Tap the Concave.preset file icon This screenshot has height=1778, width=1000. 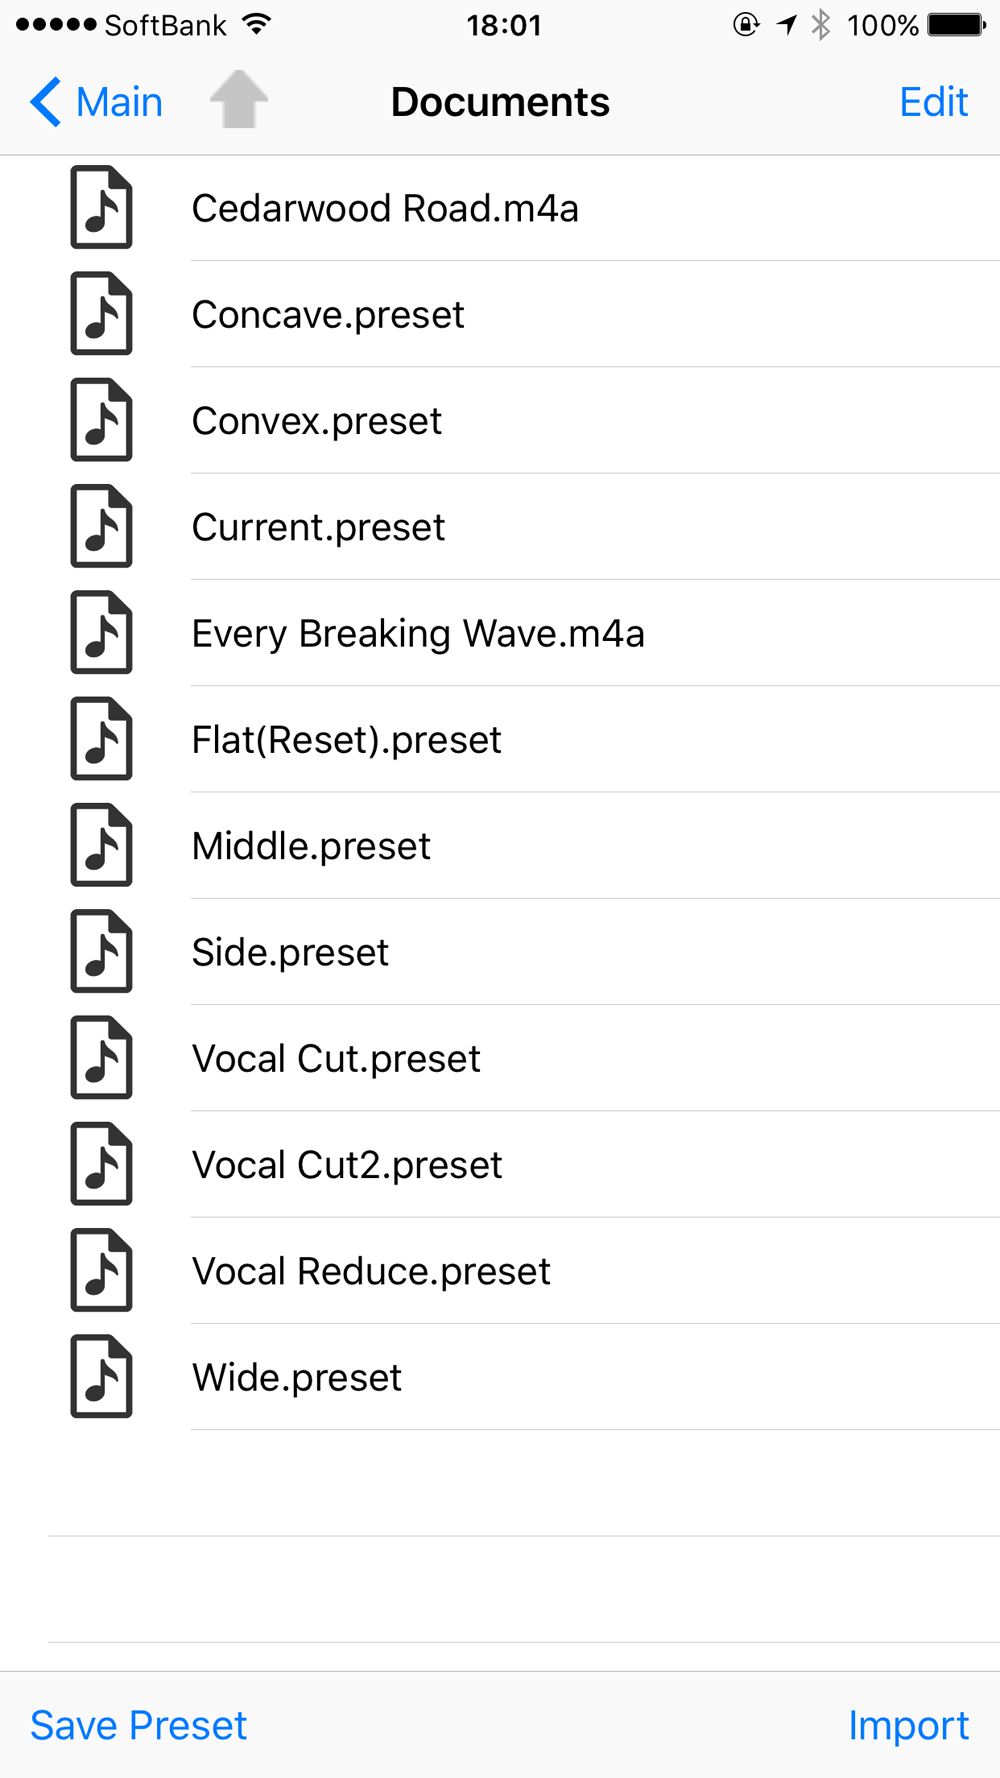point(101,314)
